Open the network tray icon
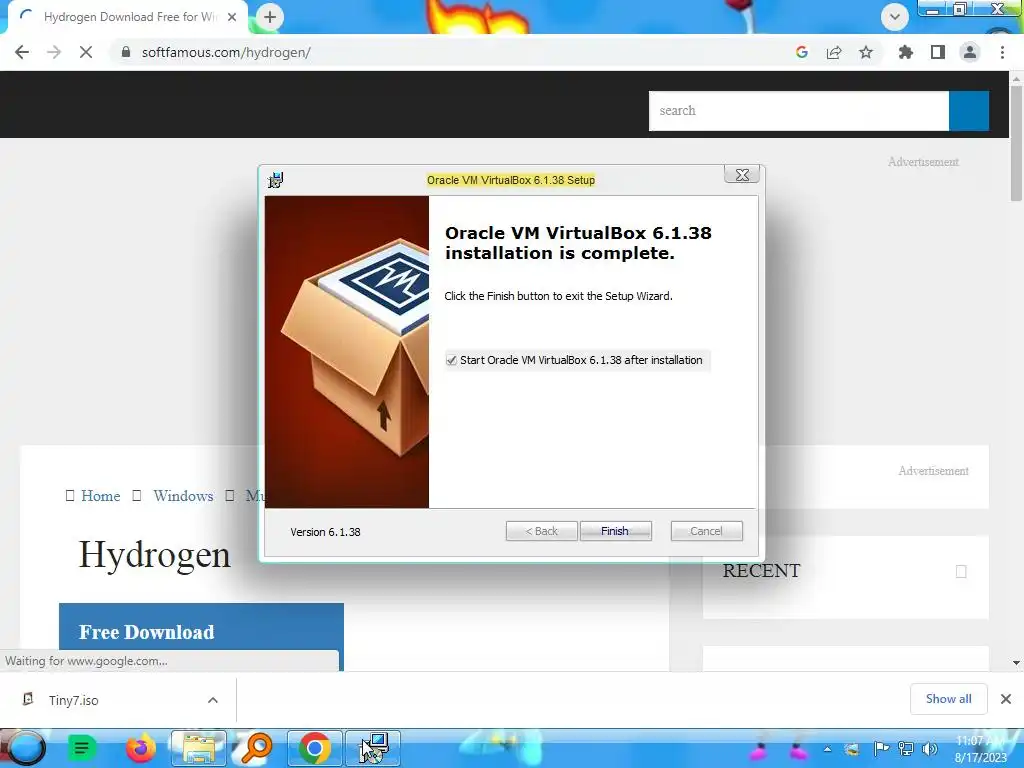This screenshot has width=1024, height=768. tap(905, 749)
